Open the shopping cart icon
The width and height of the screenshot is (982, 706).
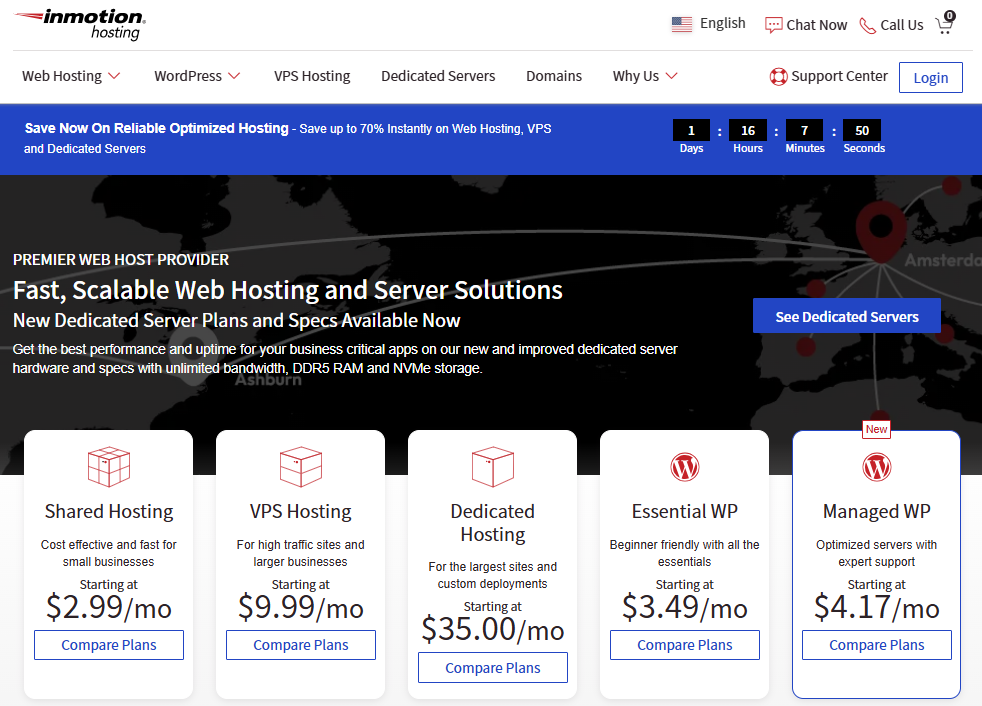point(944,23)
